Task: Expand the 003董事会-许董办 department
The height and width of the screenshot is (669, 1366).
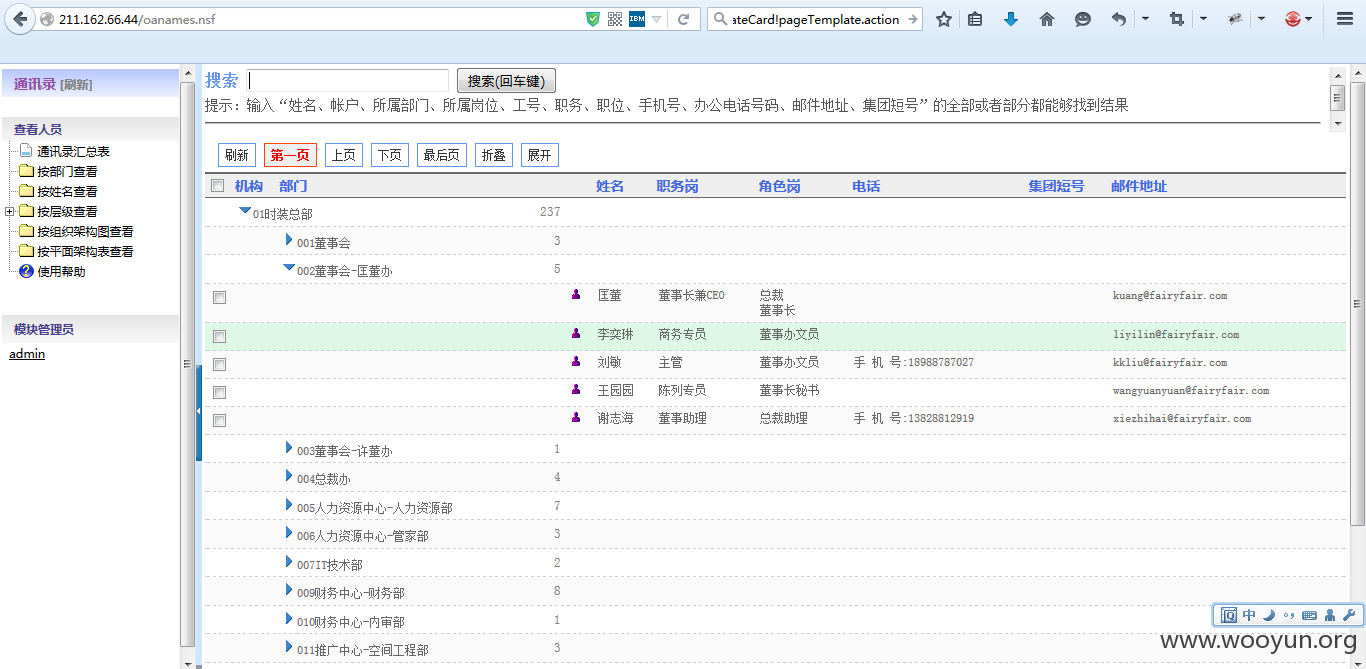Action: tap(289, 448)
